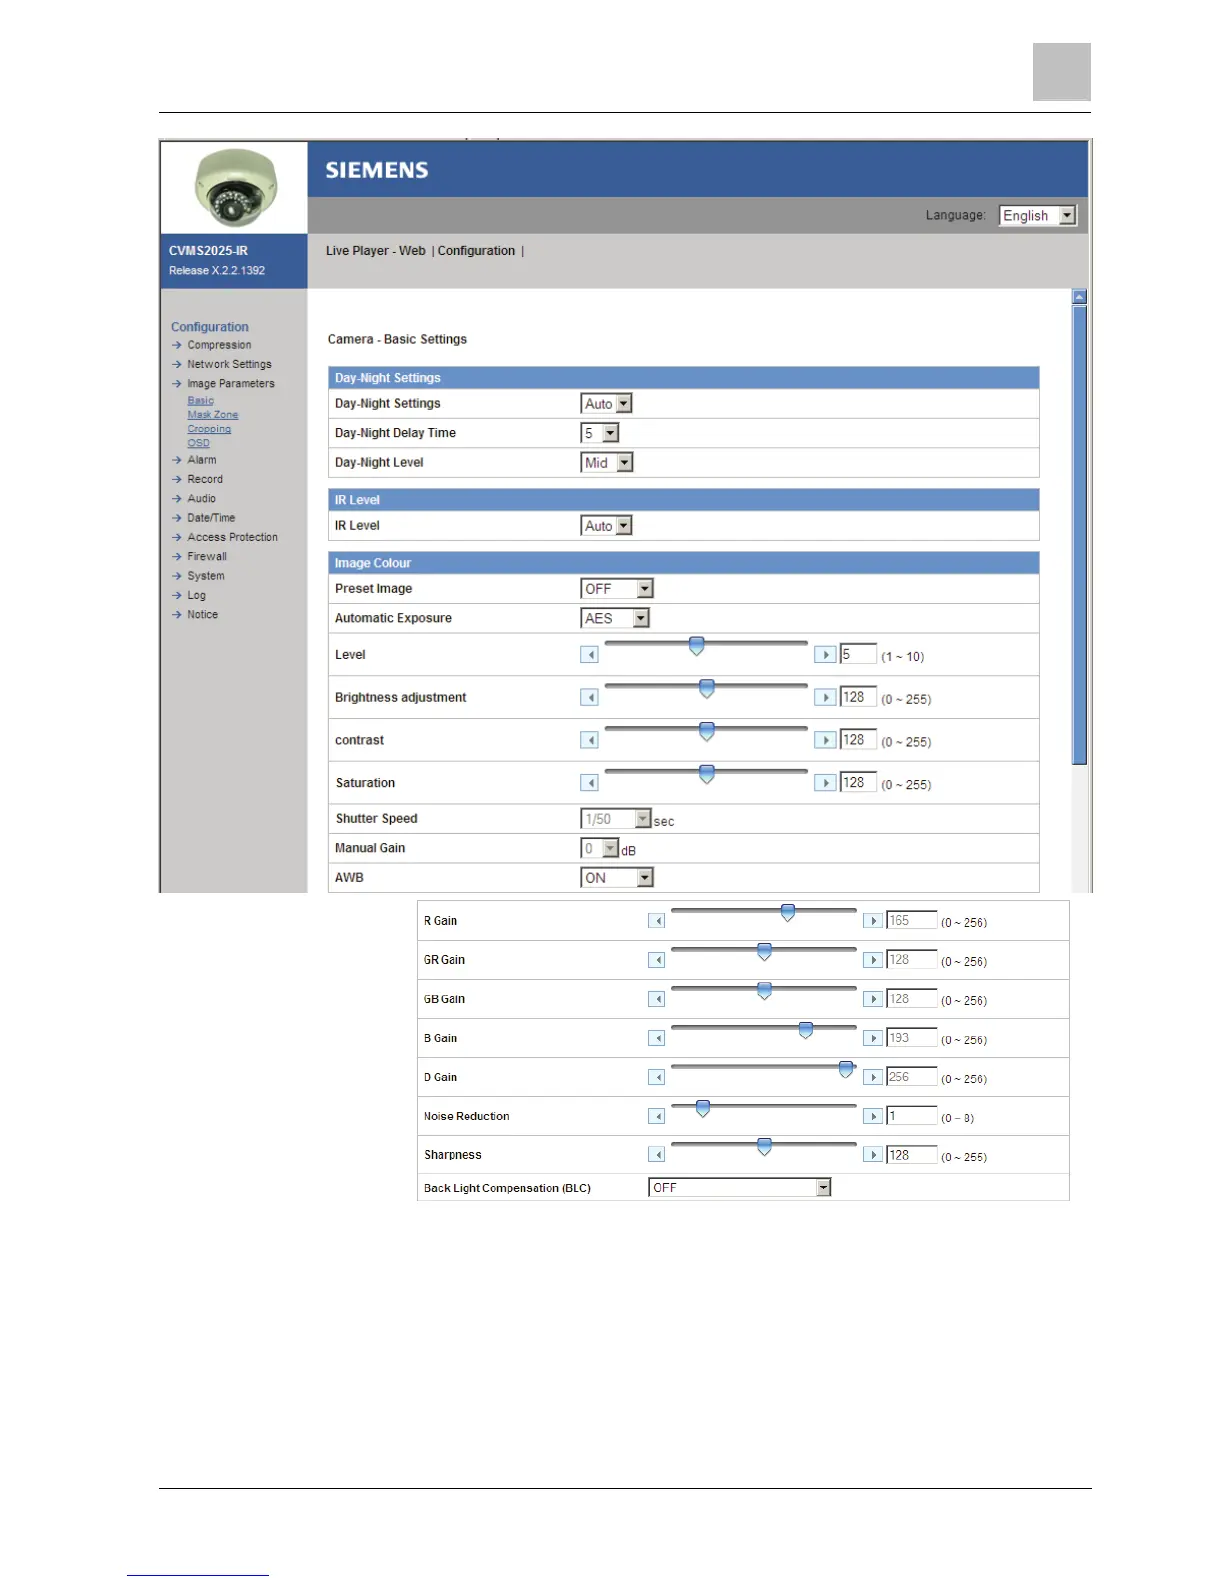This screenshot has width=1224, height=1584.
Task: Raise Saturation with the right arrow
Action: (x=825, y=783)
